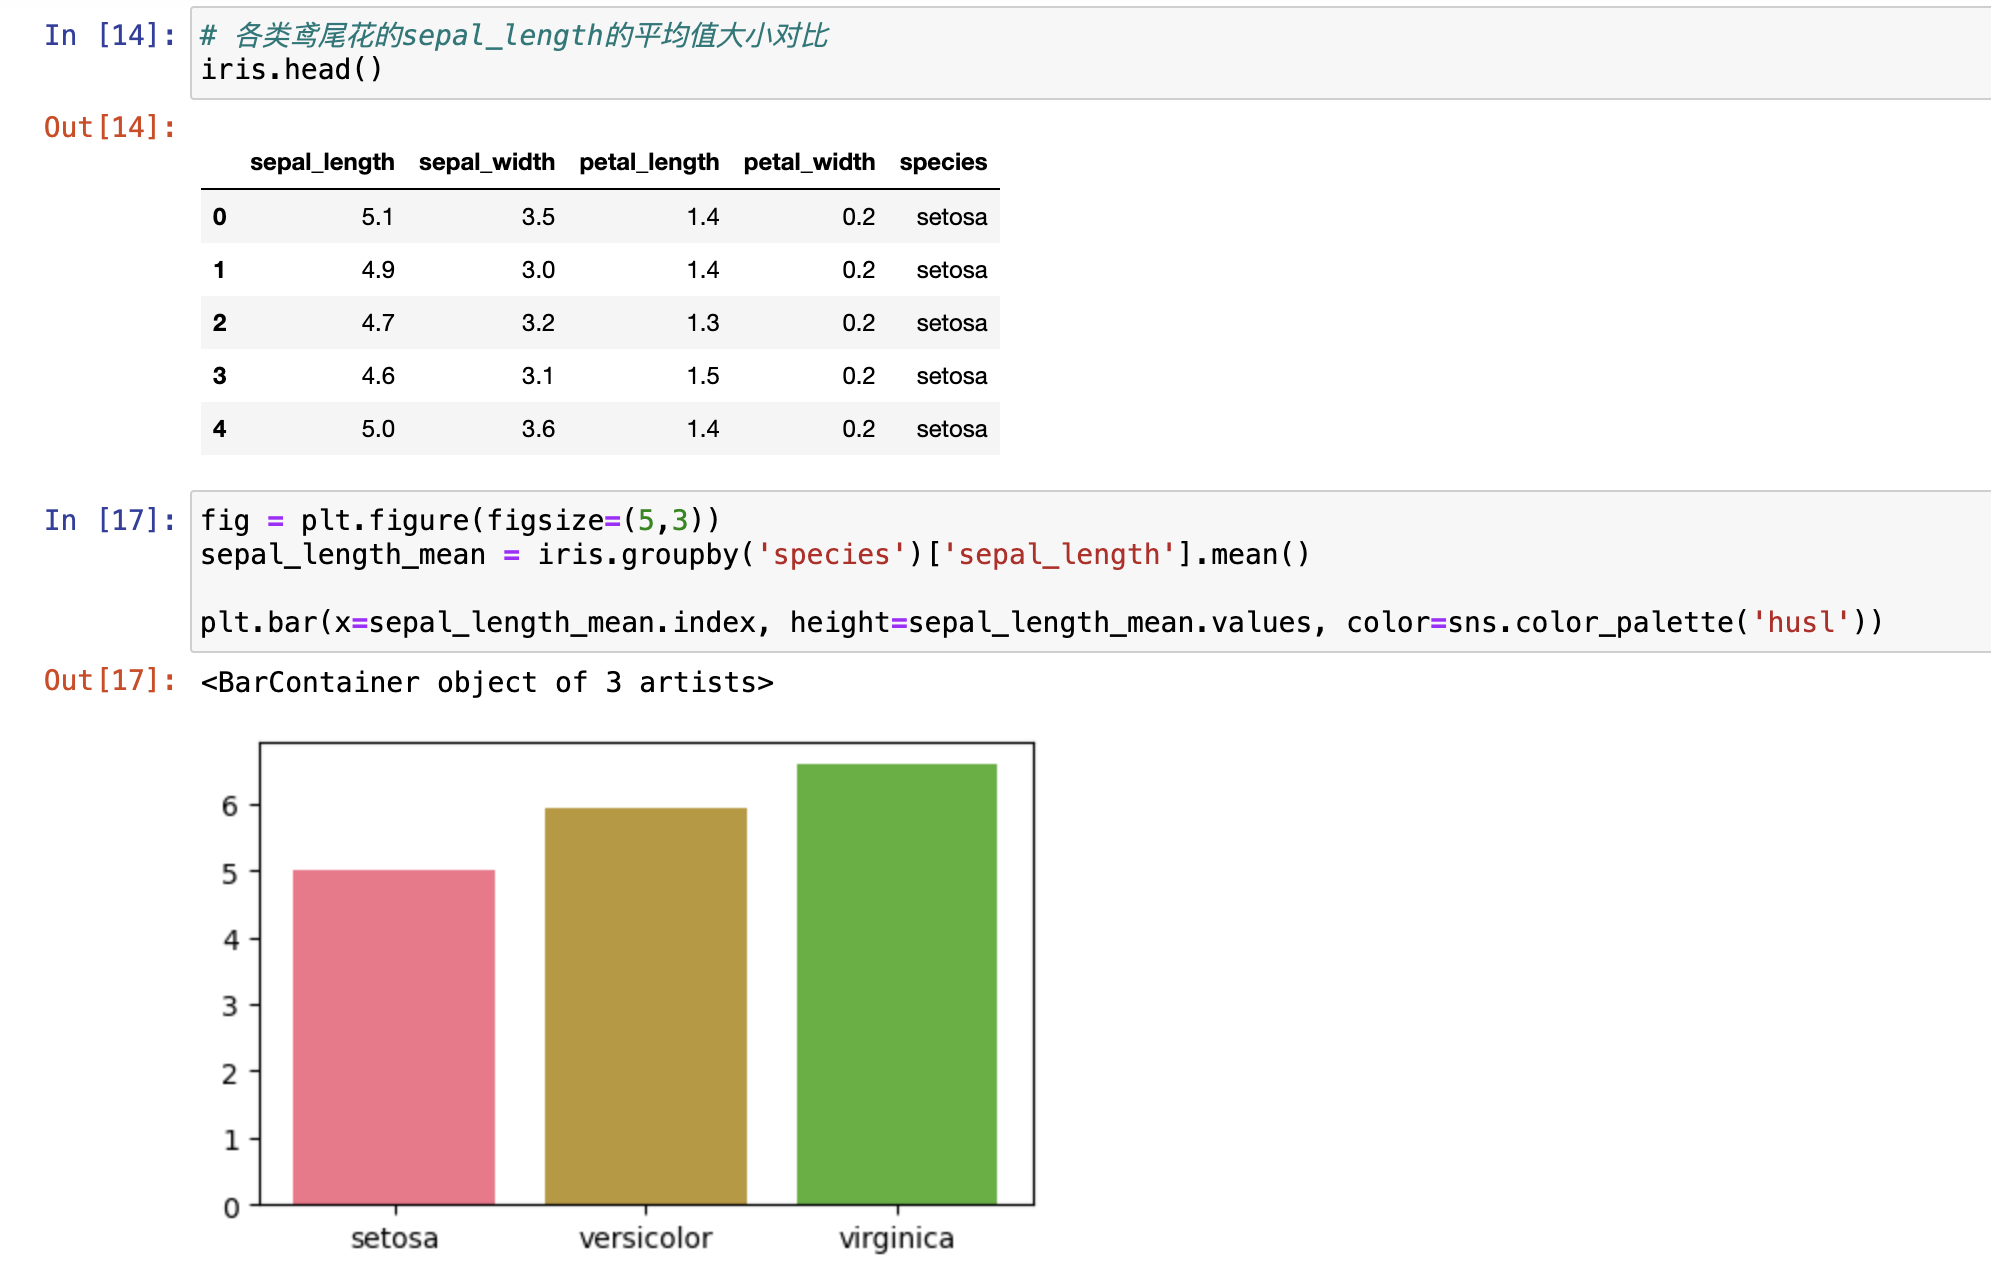Click the green virginica bar in the chart

coord(897,984)
